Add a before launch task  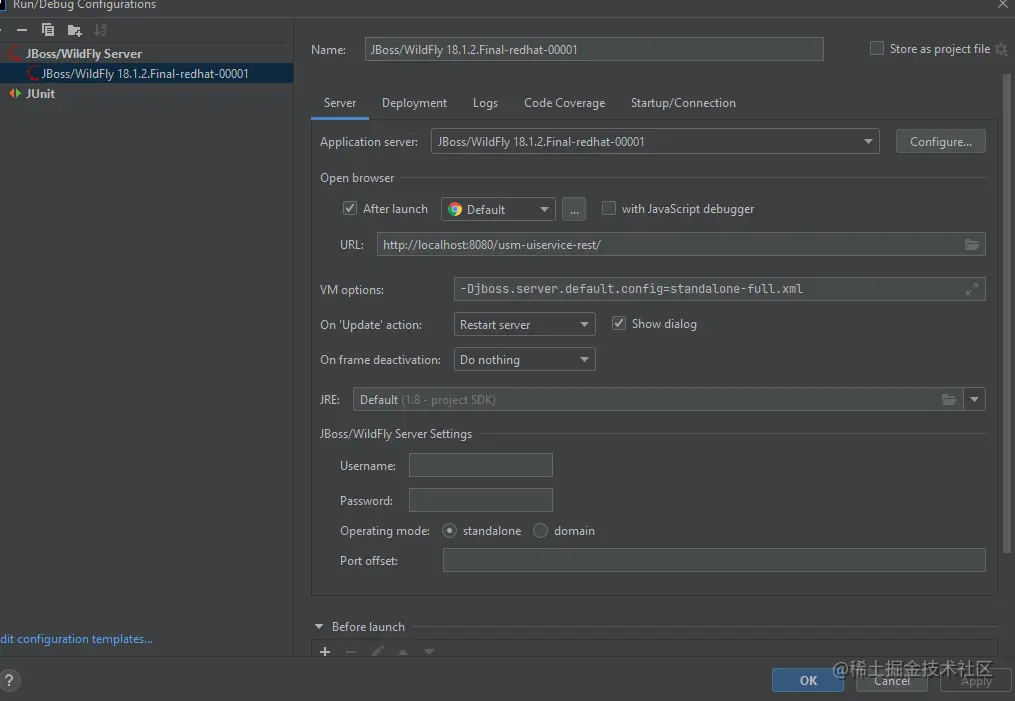click(325, 652)
